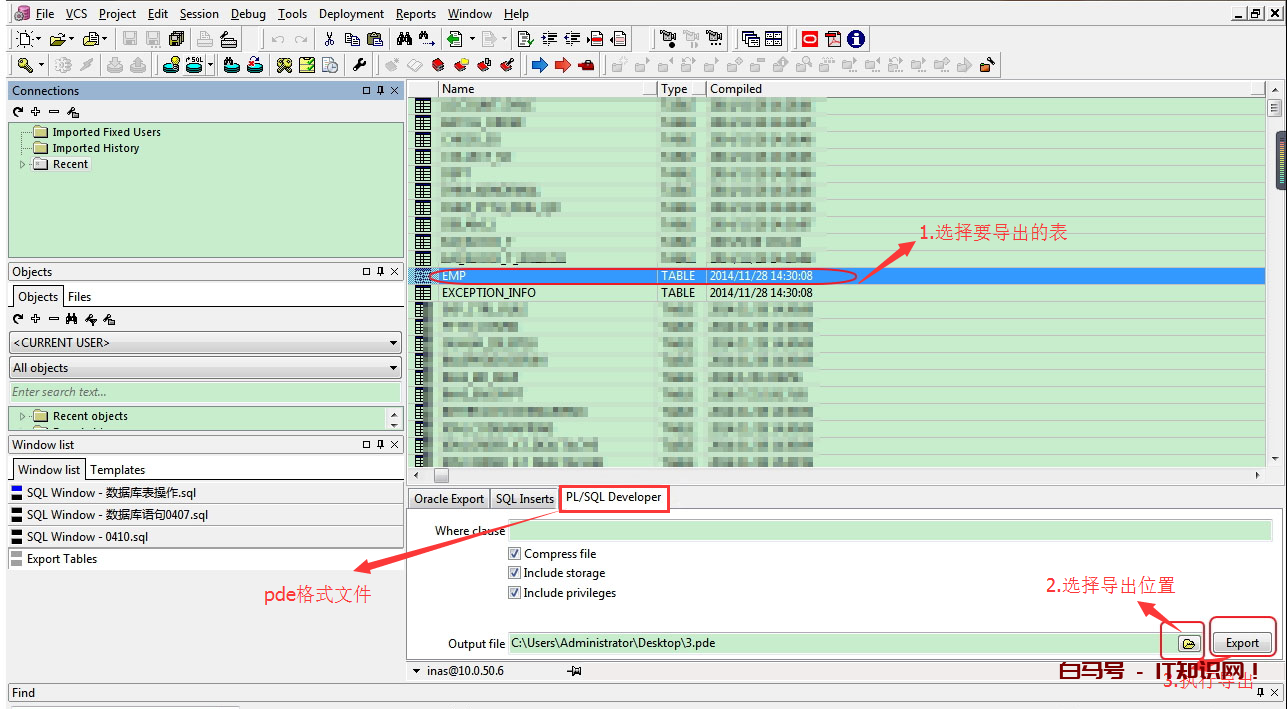The image size is (1287, 709).
Task: Click the blue info circle icon
Action: click(856, 39)
